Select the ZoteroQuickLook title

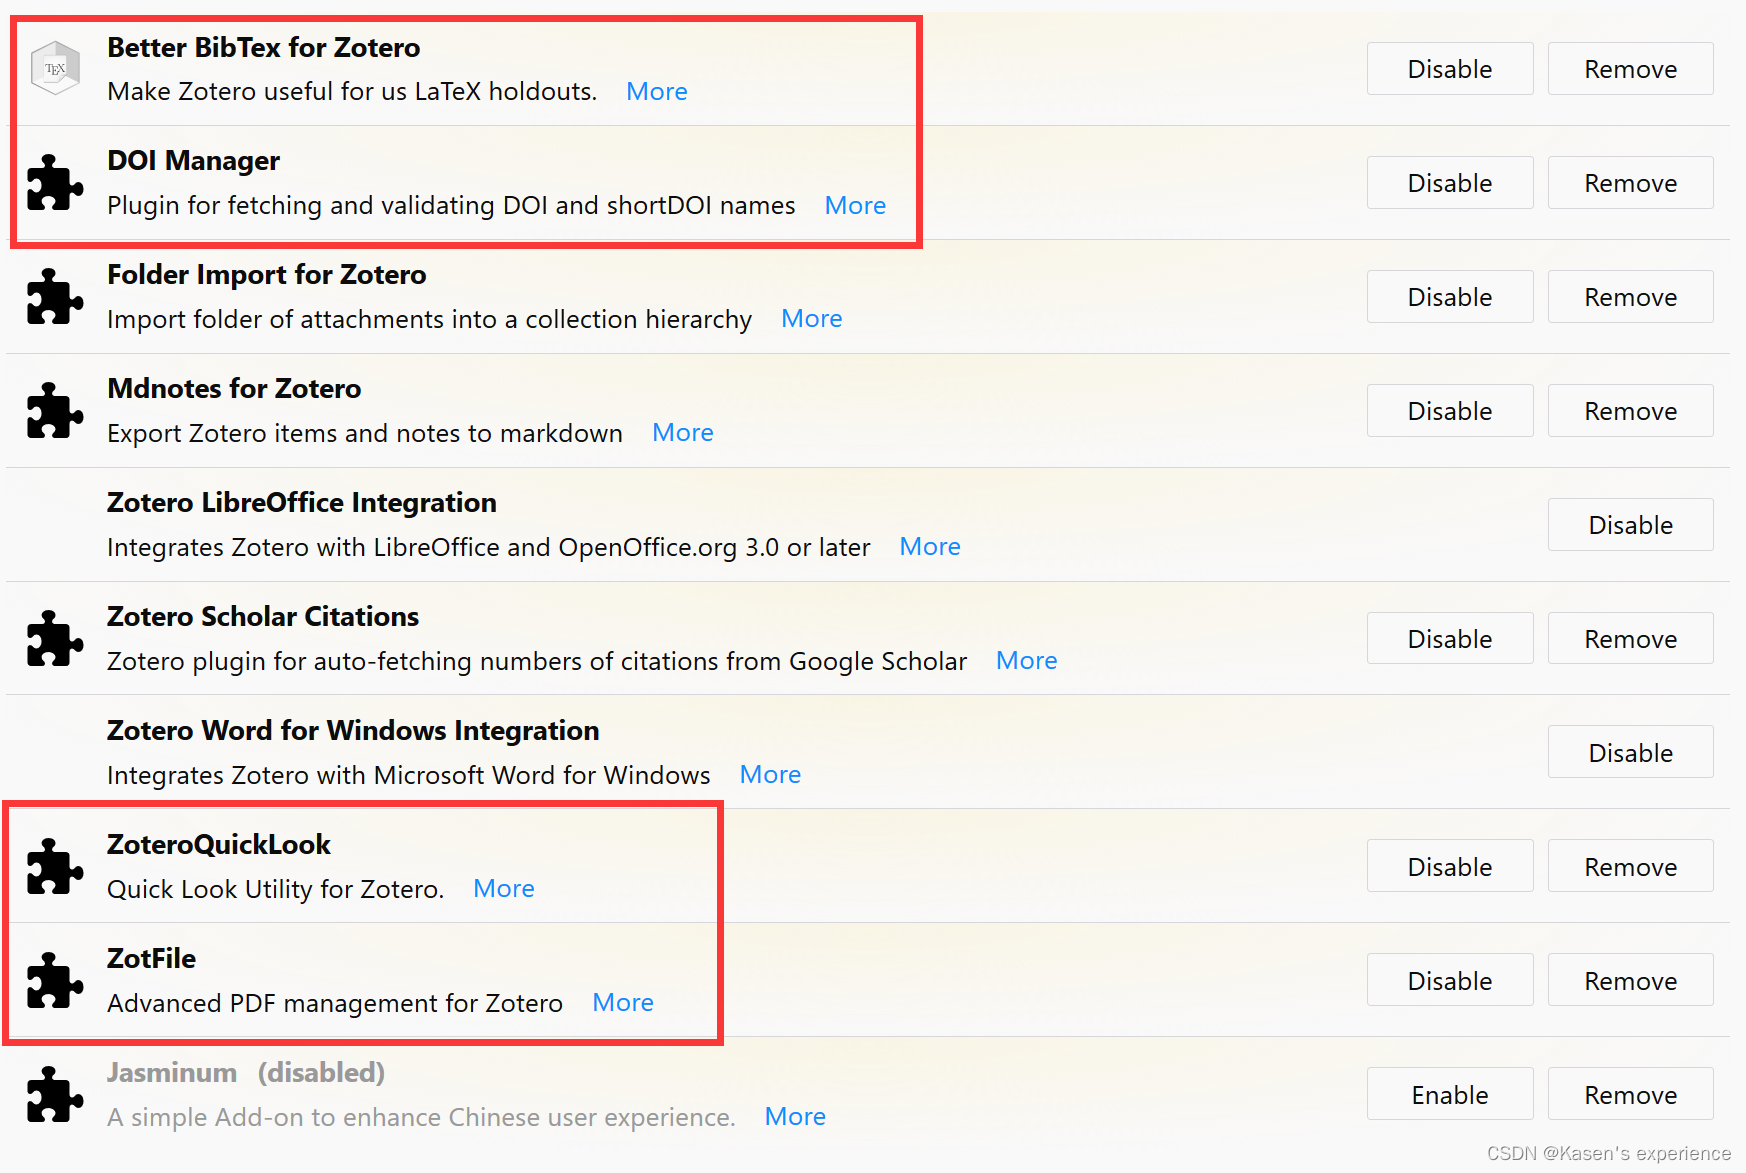click(x=219, y=844)
